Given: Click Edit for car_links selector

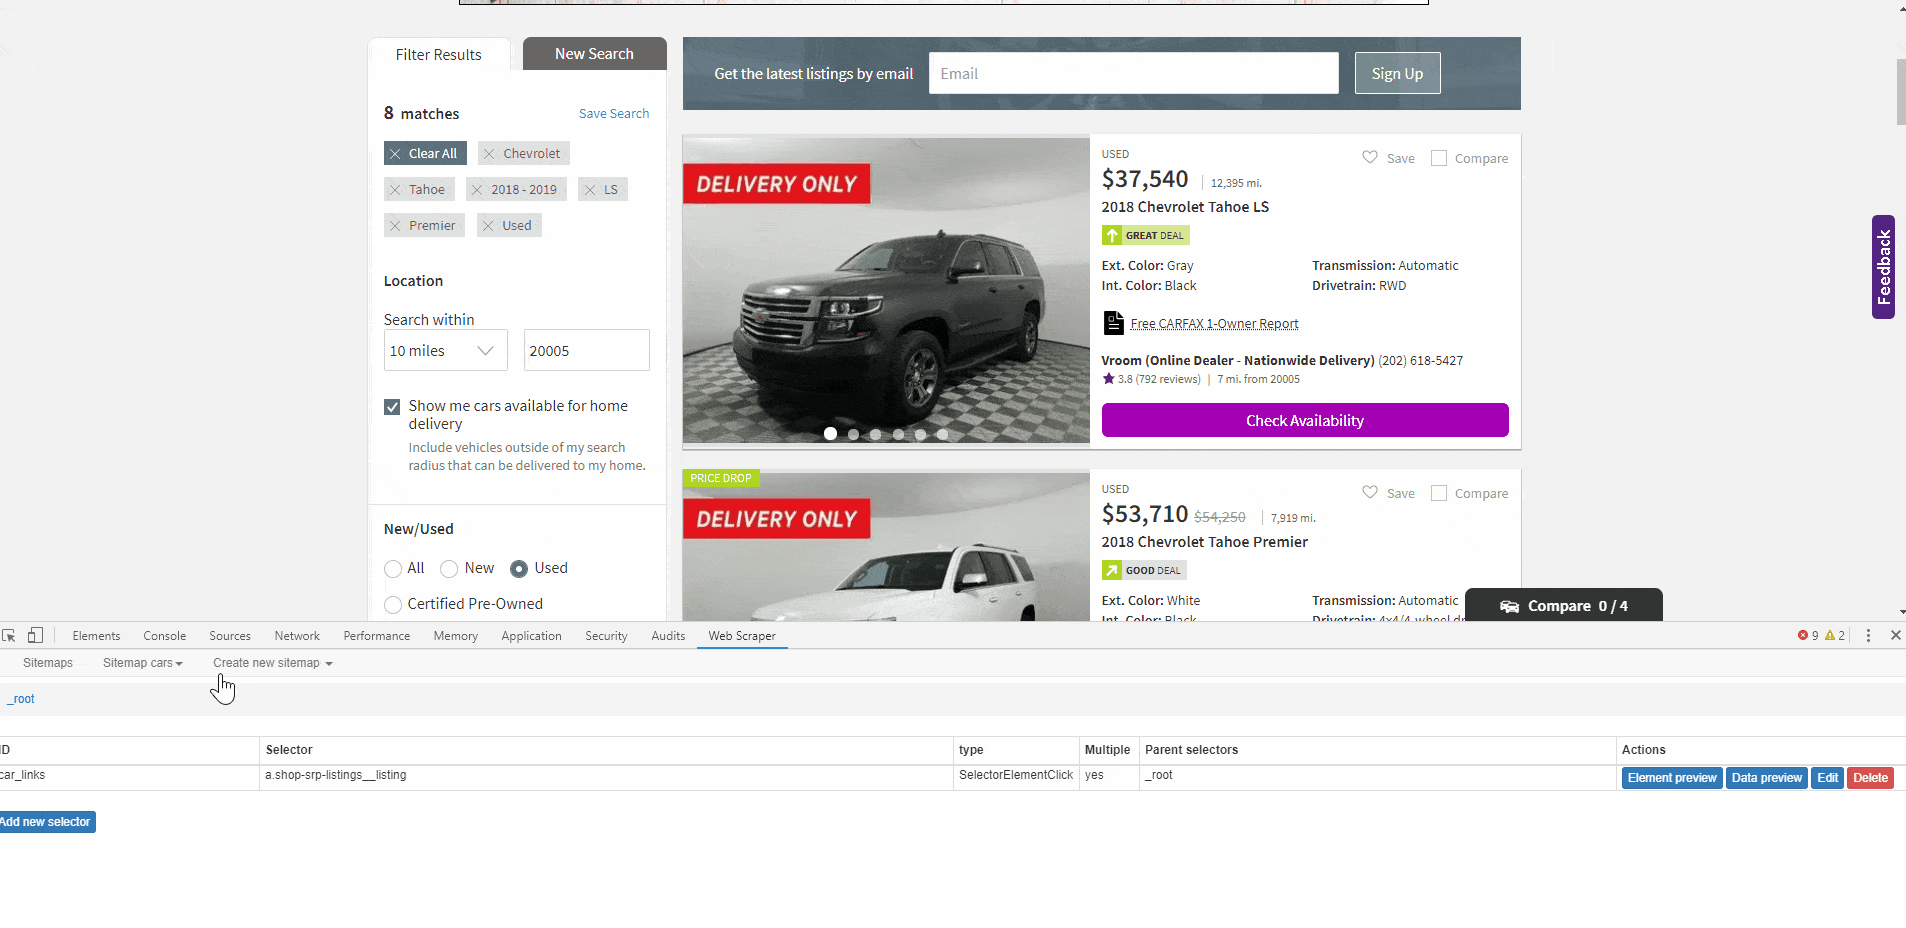Looking at the screenshot, I should pyautogui.click(x=1828, y=778).
